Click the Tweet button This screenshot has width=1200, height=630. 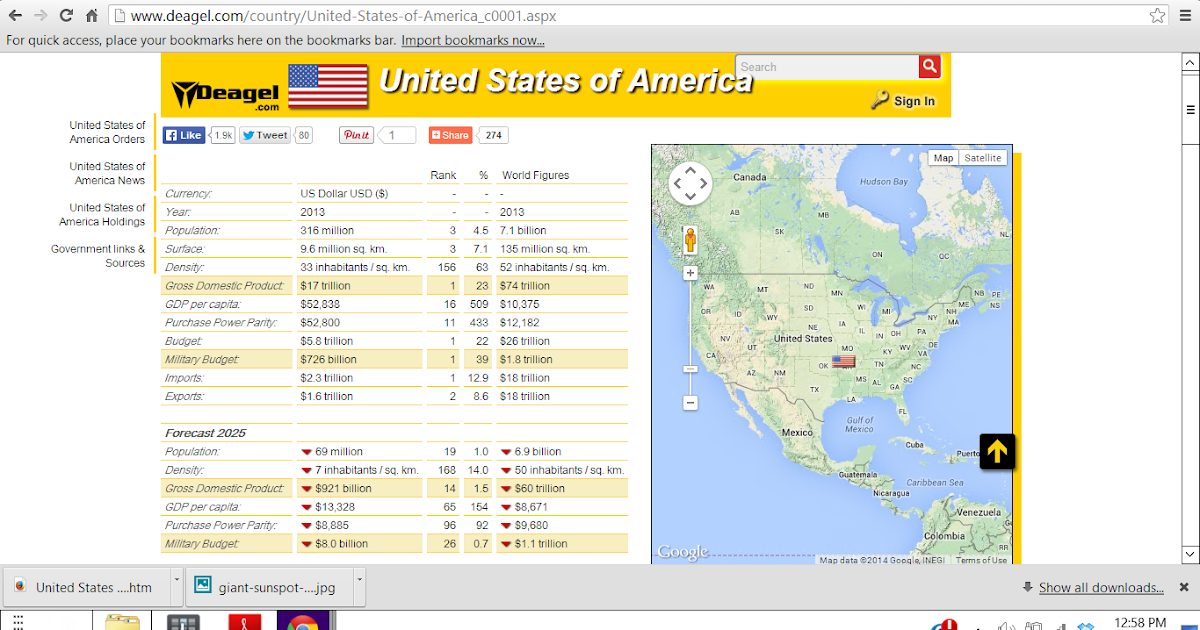pos(265,135)
